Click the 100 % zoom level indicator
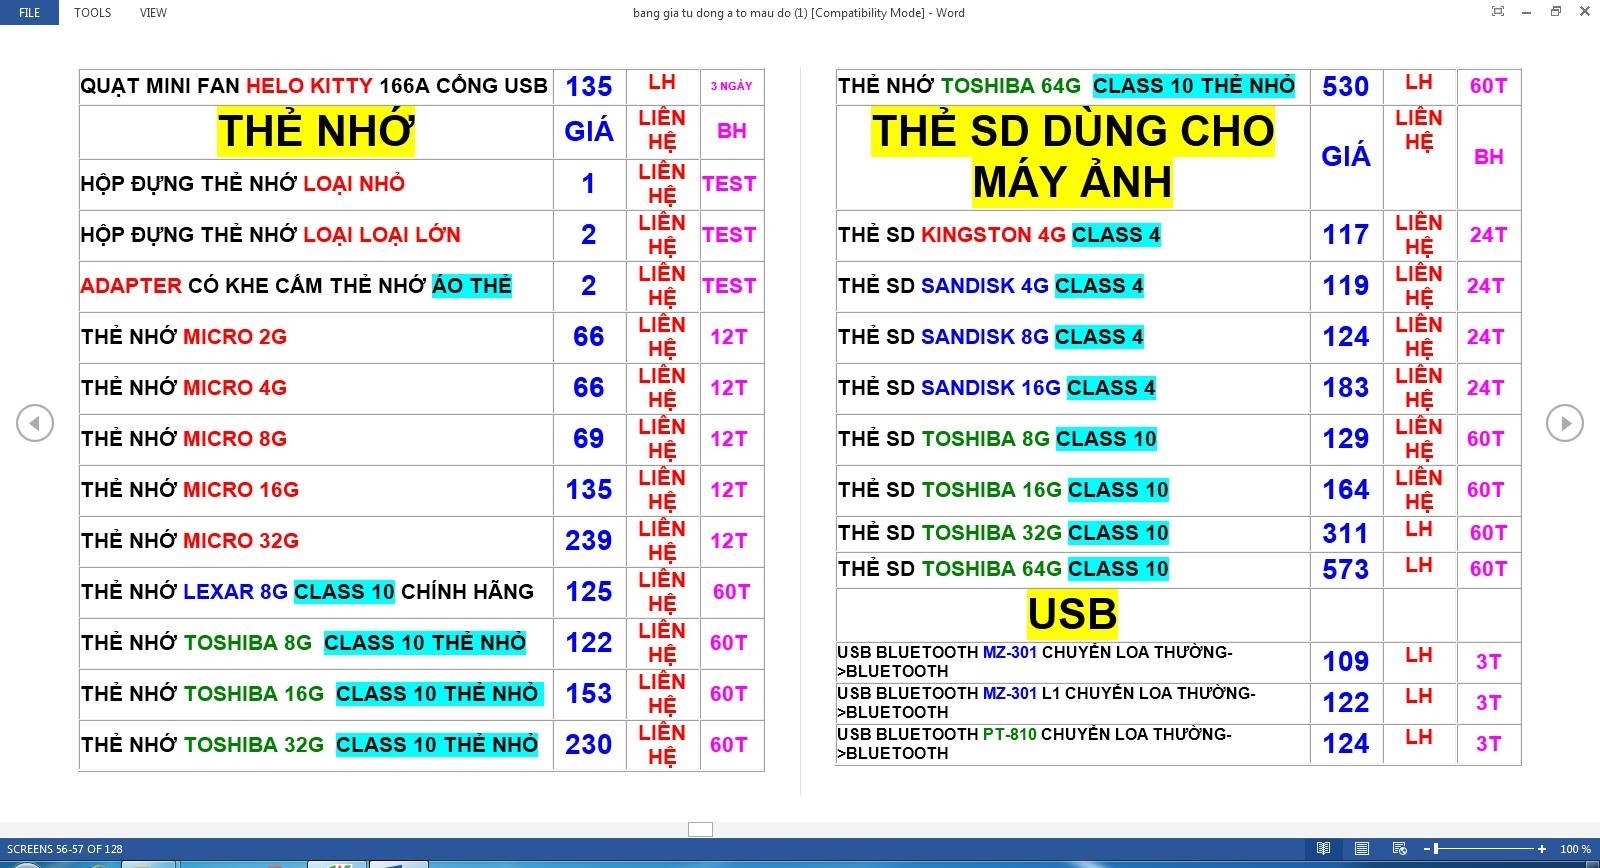The image size is (1600, 868). point(1575,849)
